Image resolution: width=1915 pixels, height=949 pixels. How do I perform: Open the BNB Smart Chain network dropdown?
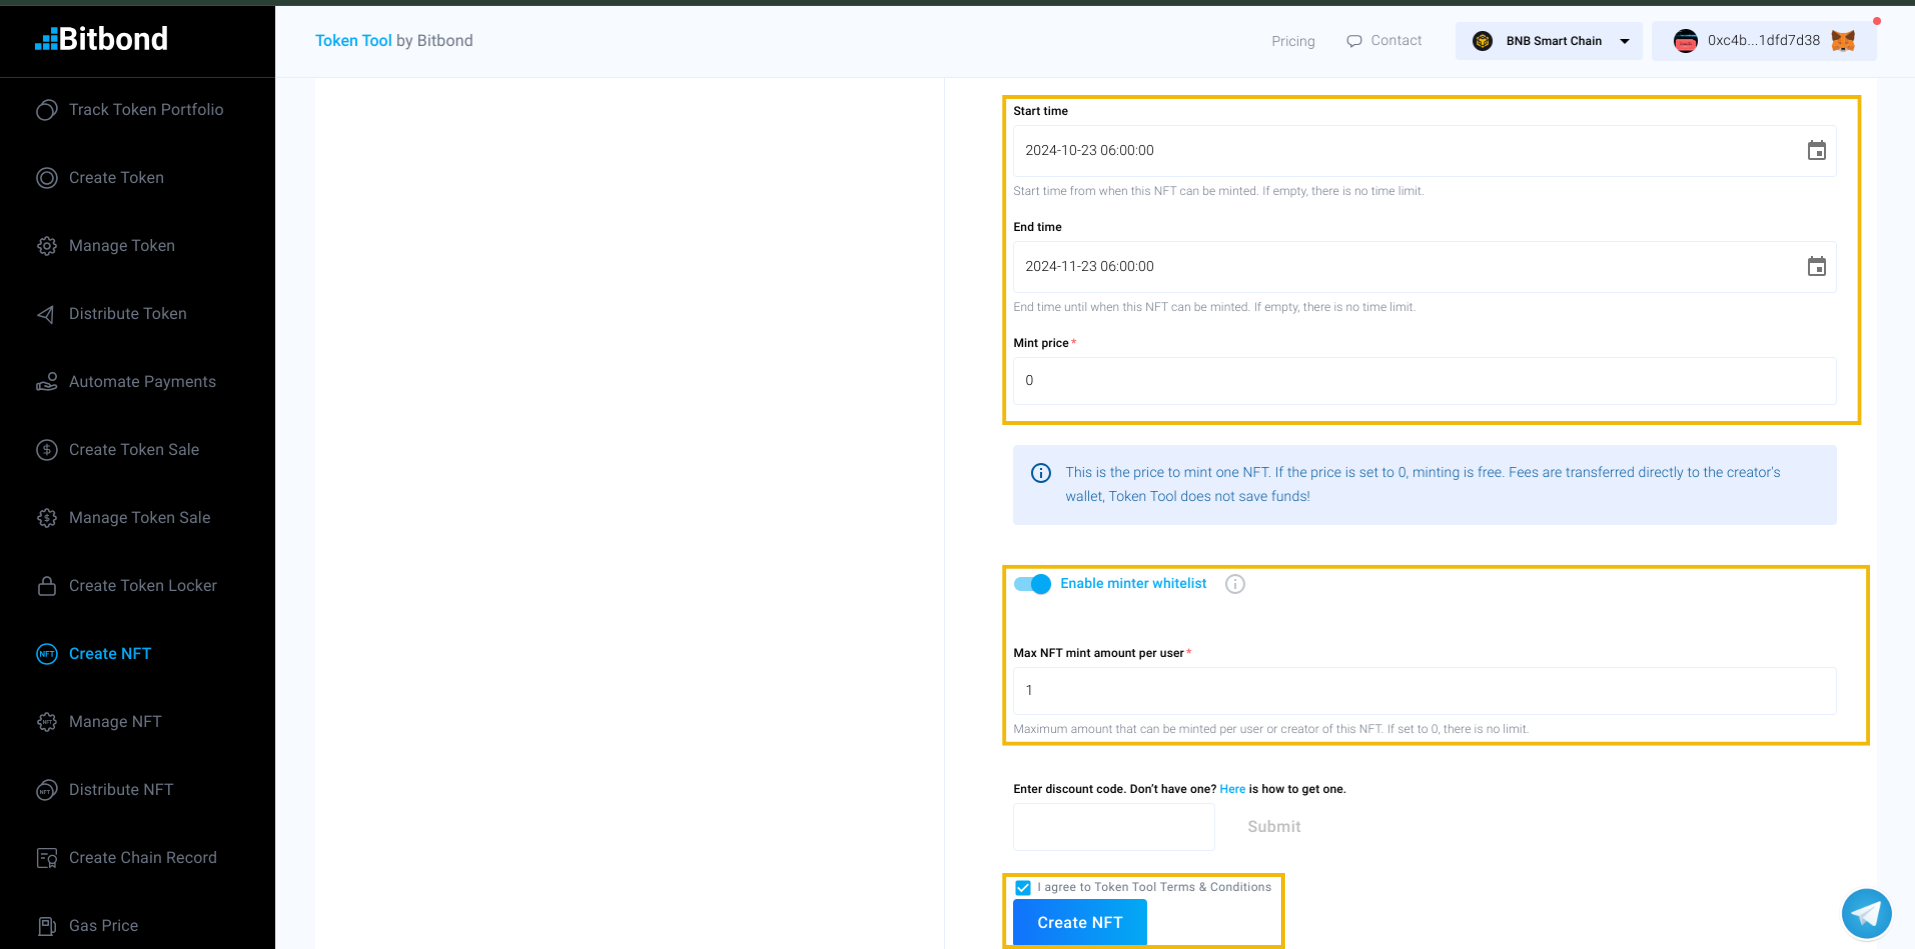pyautogui.click(x=1547, y=41)
